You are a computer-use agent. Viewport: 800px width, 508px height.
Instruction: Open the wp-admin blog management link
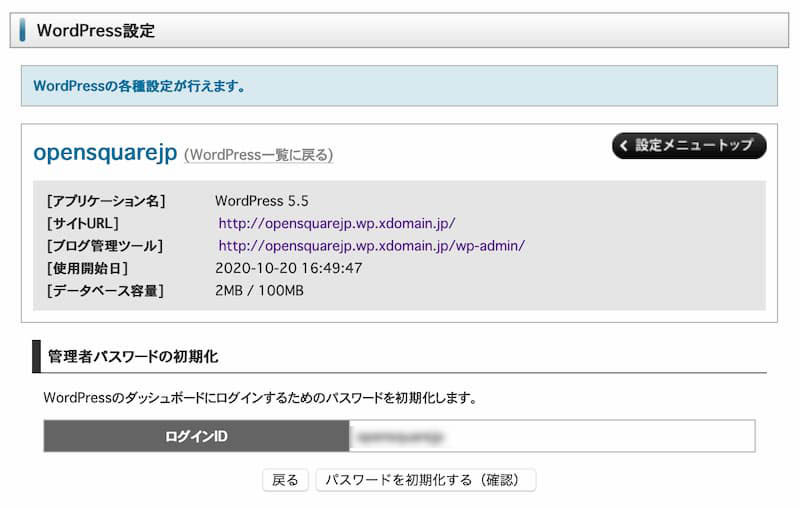point(371,245)
